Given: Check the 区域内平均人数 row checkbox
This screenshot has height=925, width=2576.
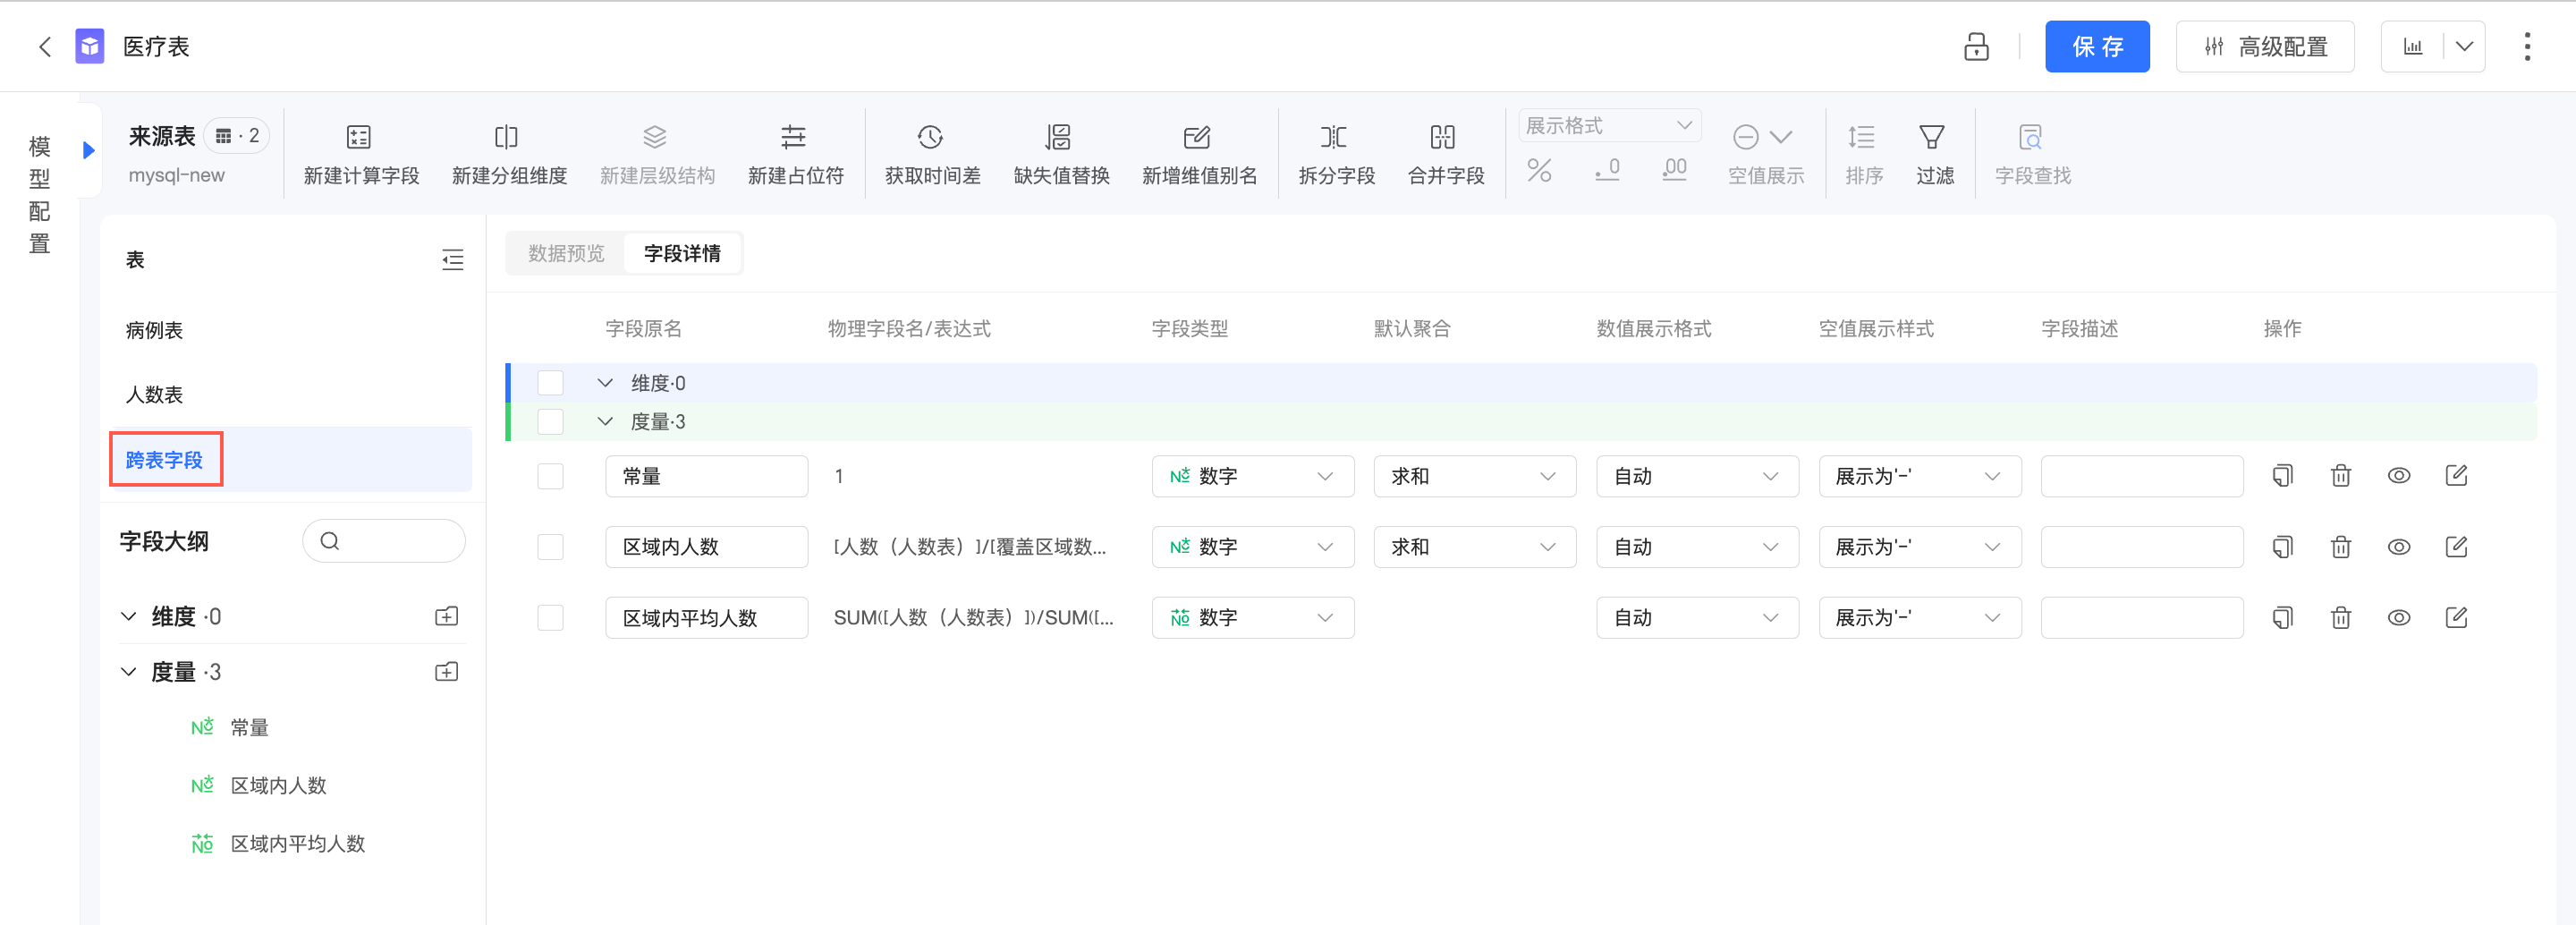Looking at the screenshot, I should tap(550, 618).
